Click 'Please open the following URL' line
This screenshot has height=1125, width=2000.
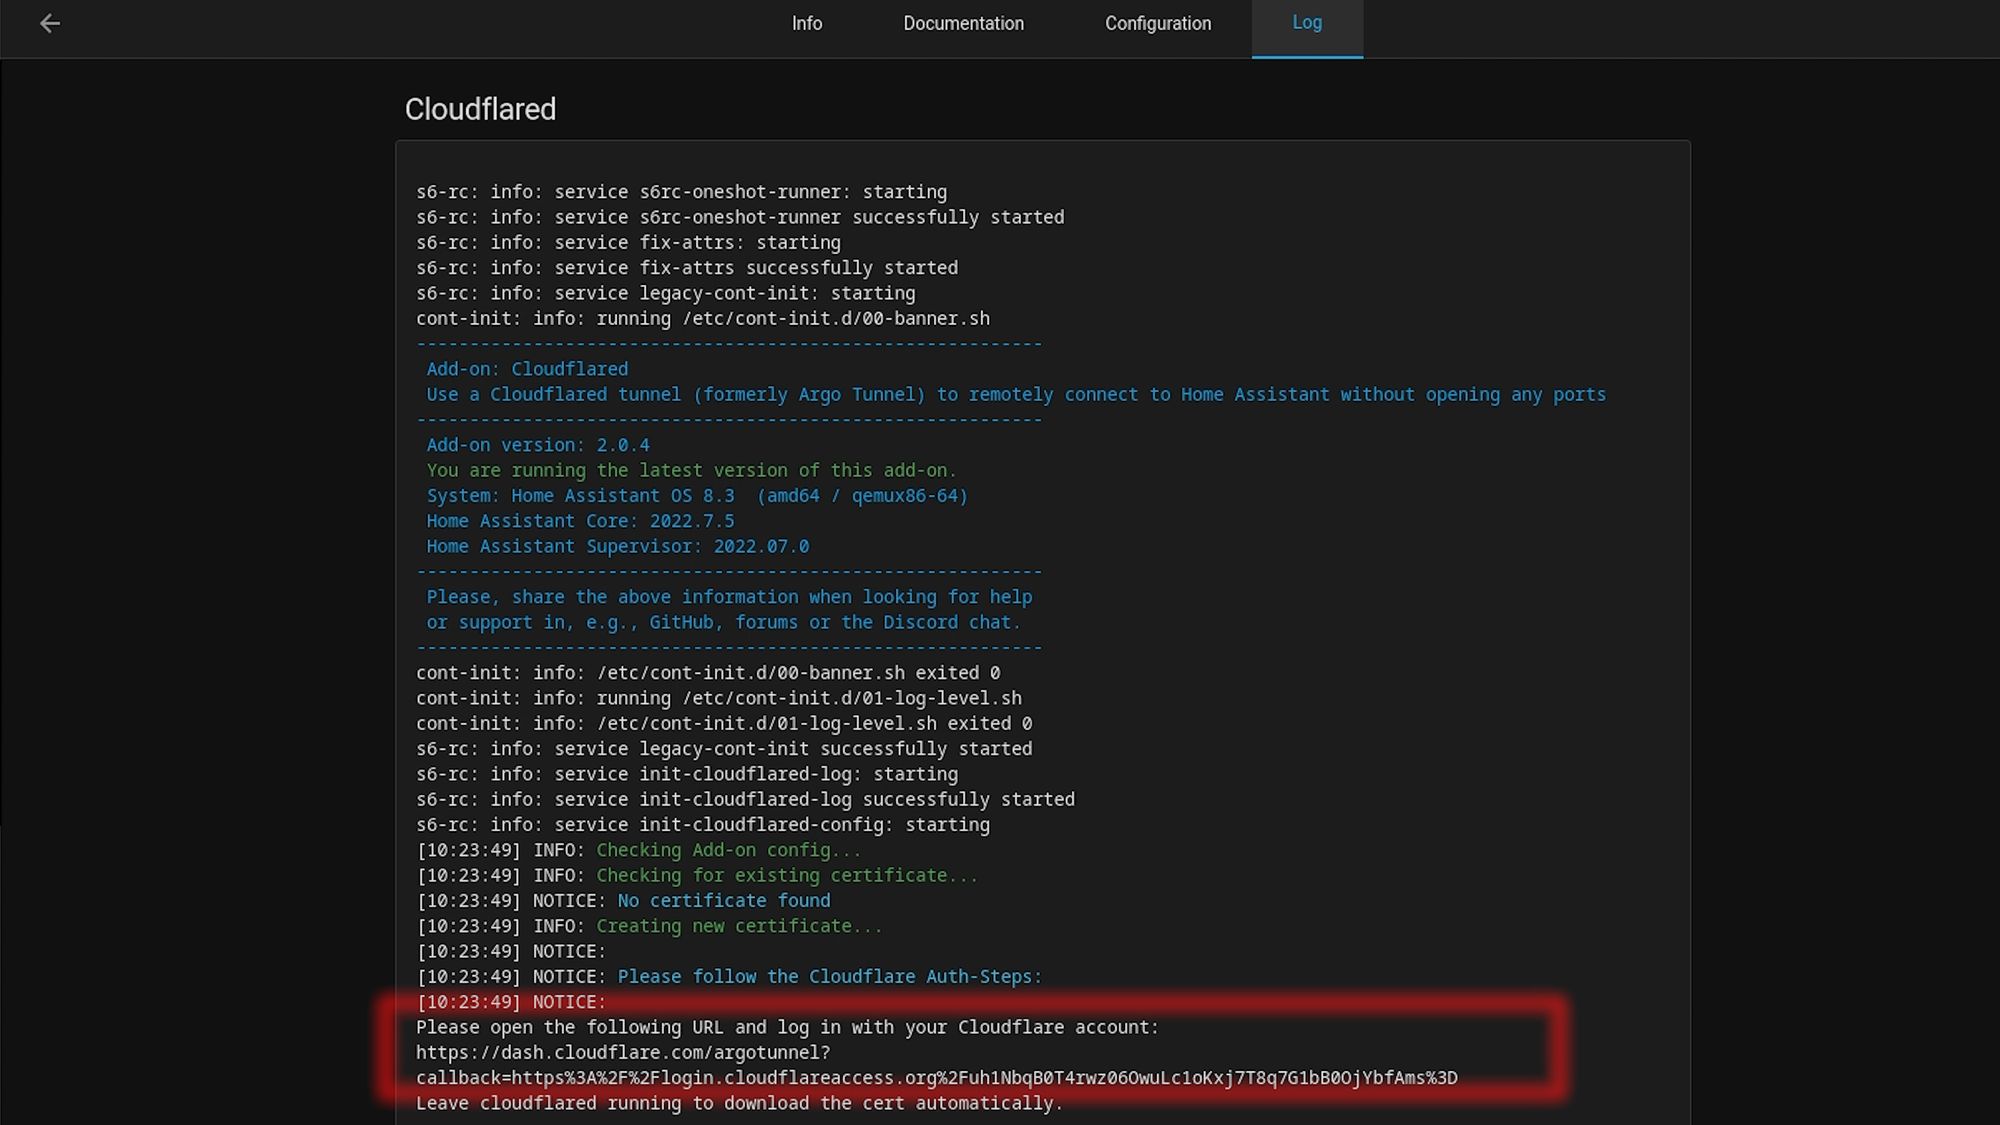coord(787,1027)
